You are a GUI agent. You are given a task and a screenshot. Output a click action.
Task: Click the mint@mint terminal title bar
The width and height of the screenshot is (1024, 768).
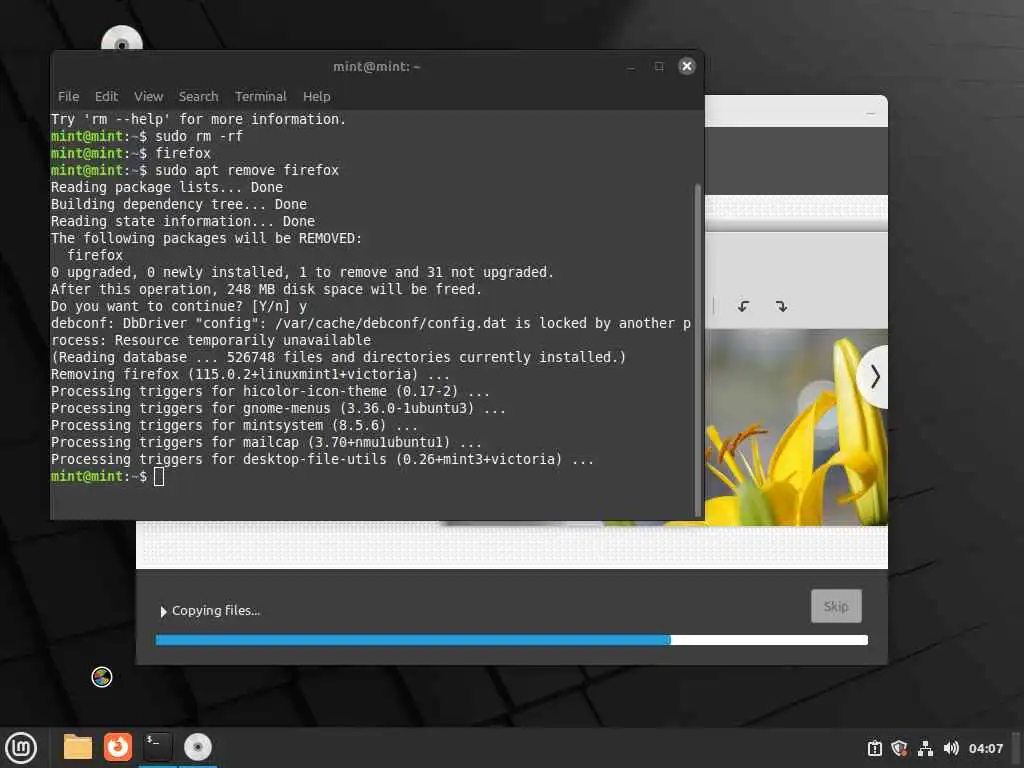pyautogui.click(x=377, y=66)
